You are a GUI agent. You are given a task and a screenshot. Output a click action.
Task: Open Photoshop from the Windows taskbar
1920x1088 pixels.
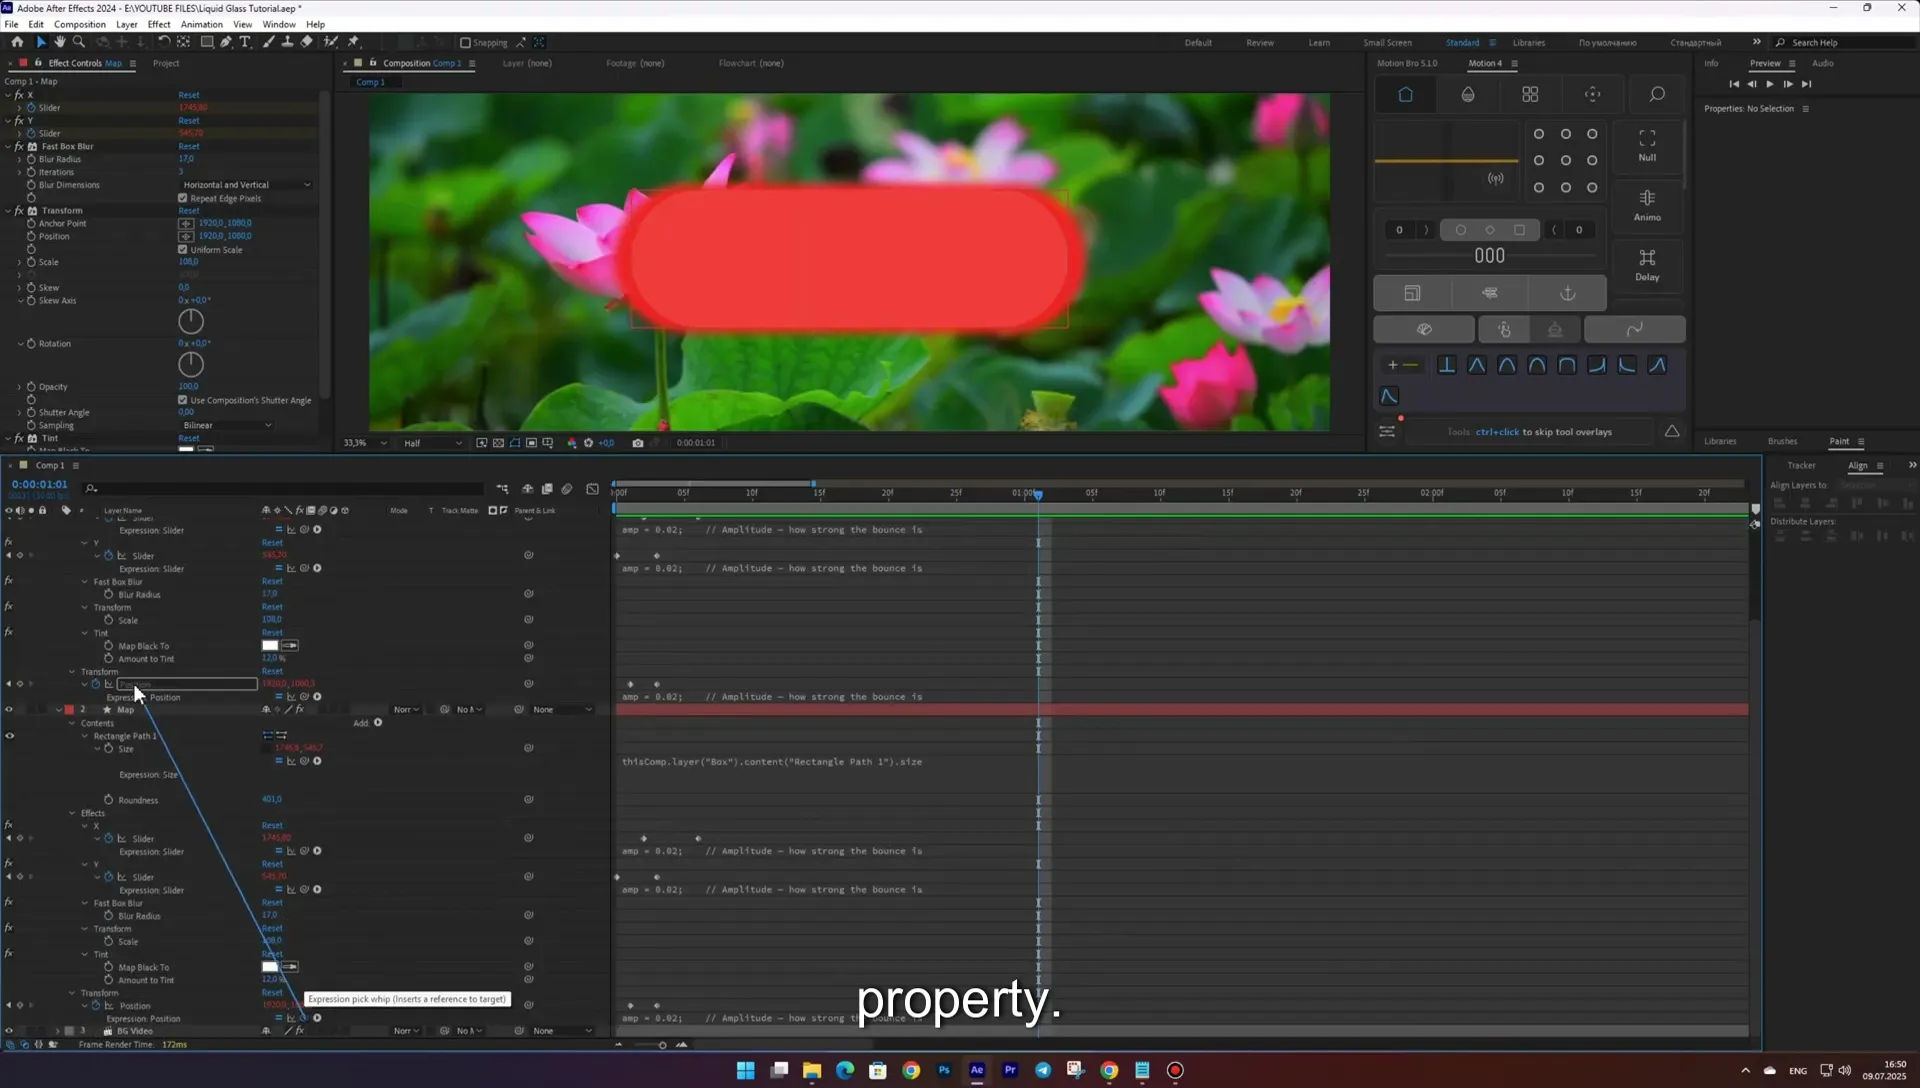[x=944, y=1070]
